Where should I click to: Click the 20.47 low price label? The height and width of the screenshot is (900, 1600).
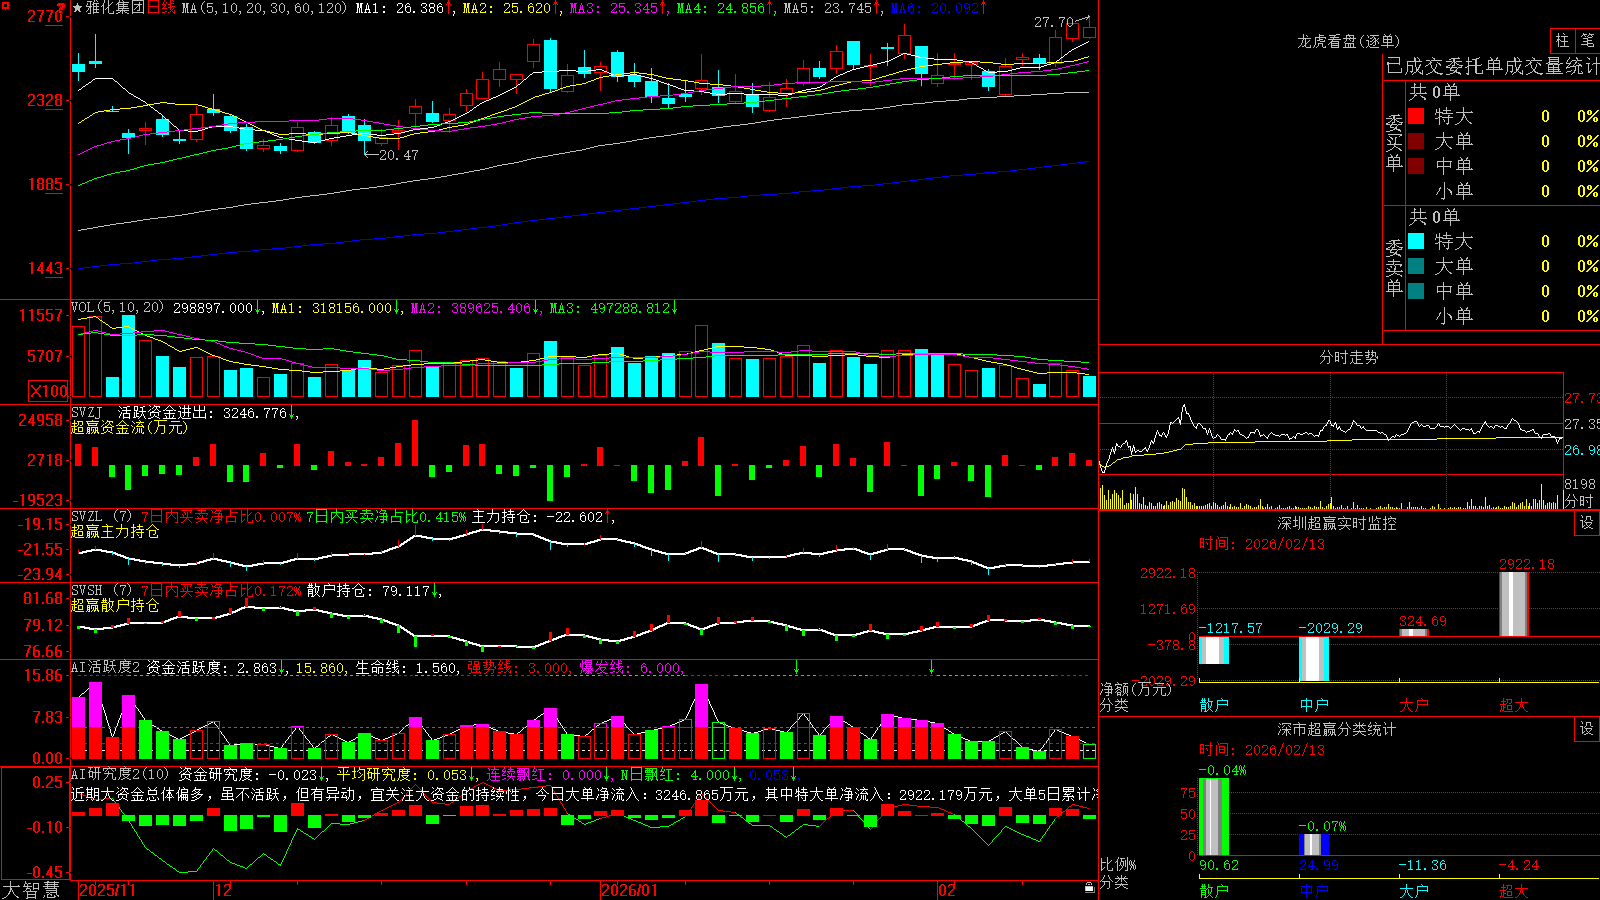tap(398, 155)
